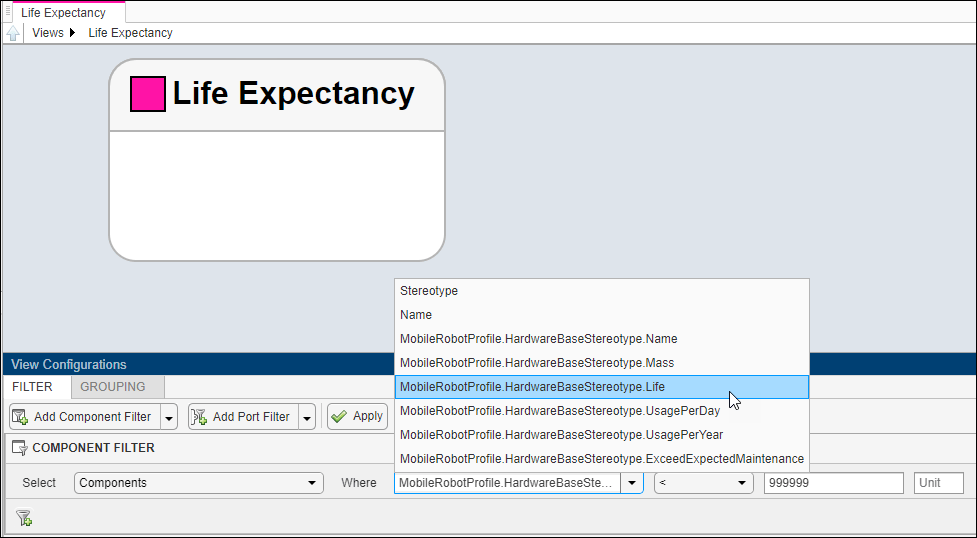Open the Add Component Filter dropdown arrow
This screenshot has height=538, width=977.
pos(169,417)
